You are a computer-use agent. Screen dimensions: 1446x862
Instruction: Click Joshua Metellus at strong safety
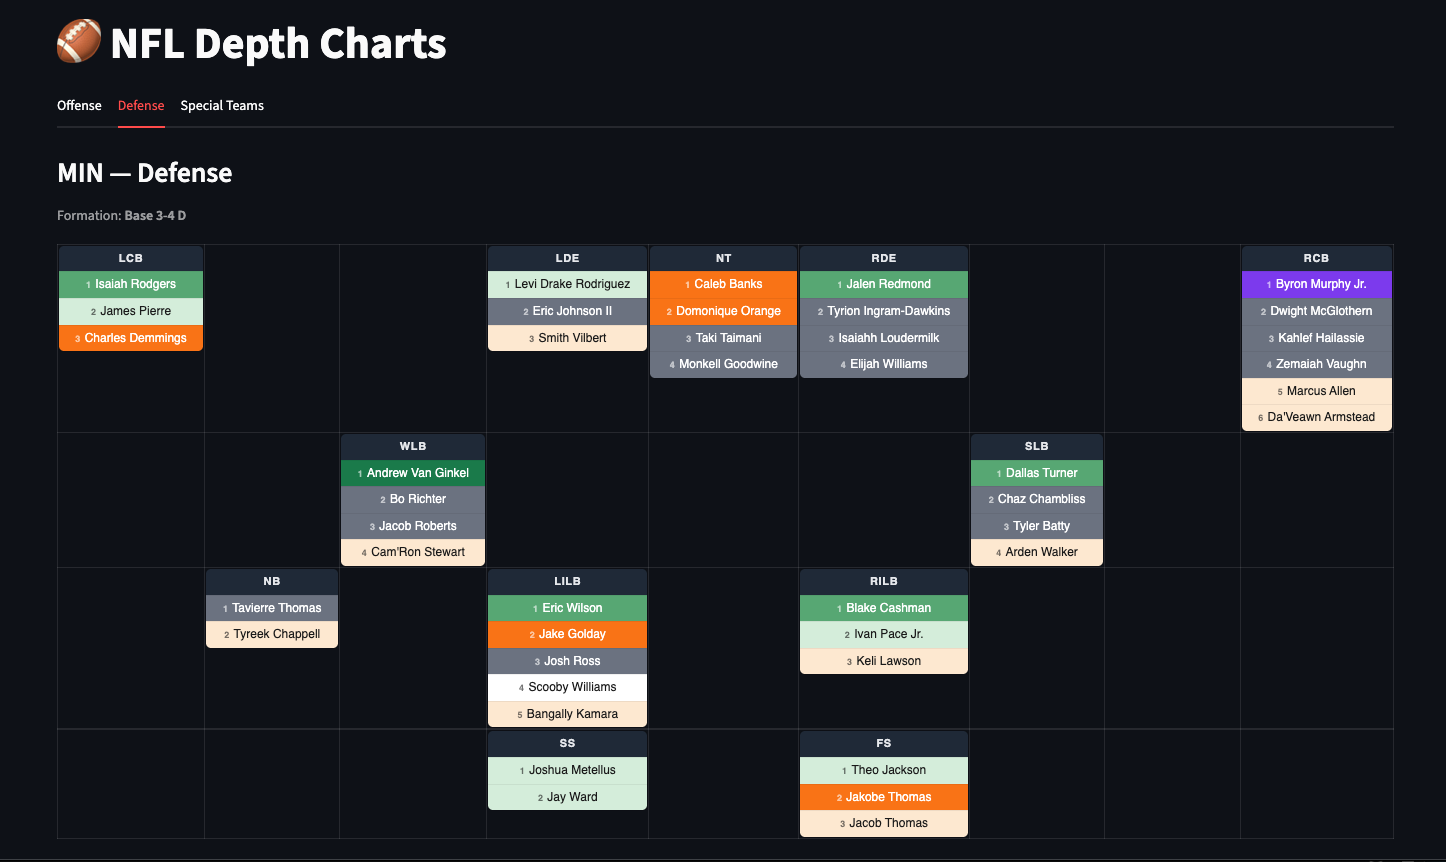pyautogui.click(x=567, y=770)
